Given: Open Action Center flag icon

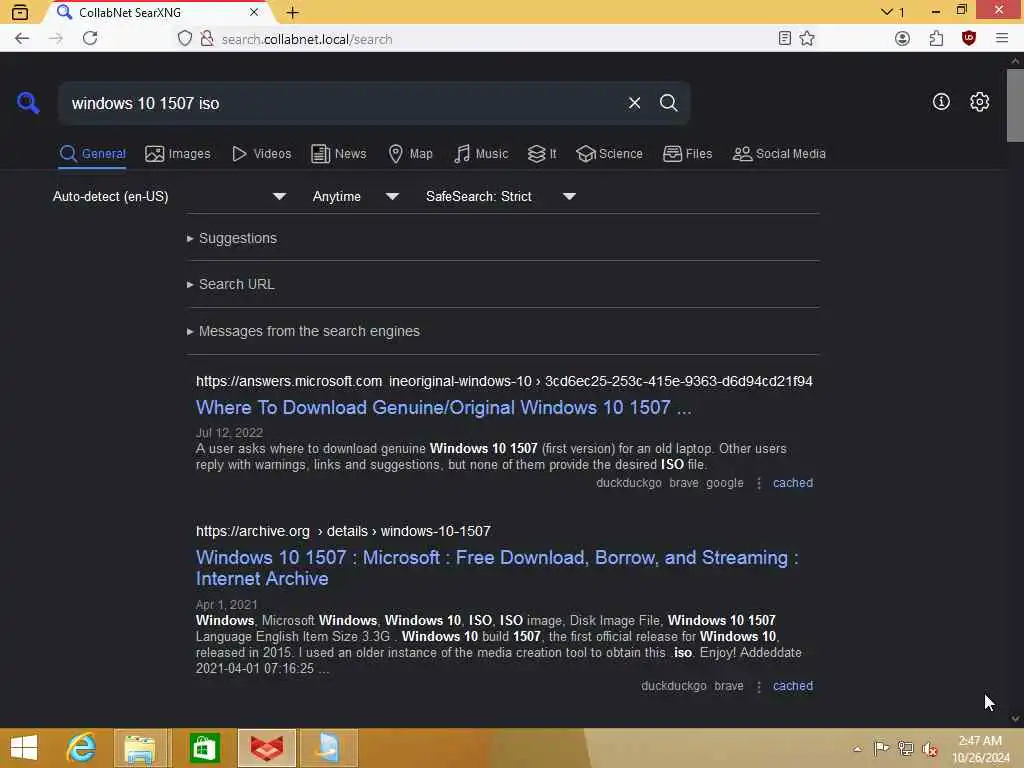Looking at the screenshot, I should pyautogui.click(x=881, y=748).
